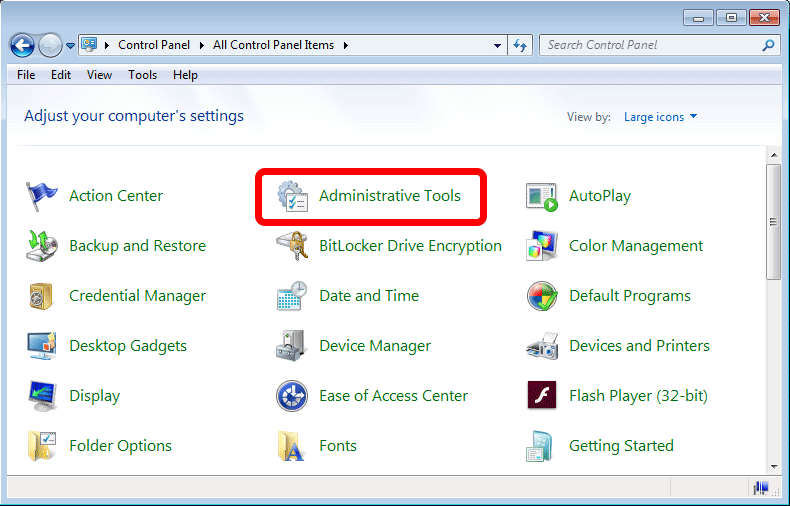
Task: Expand arrow after Control Panel breadcrumb
Action: pyautogui.click(x=202, y=45)
